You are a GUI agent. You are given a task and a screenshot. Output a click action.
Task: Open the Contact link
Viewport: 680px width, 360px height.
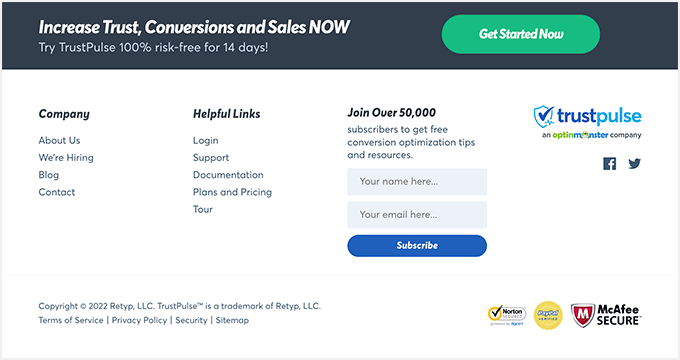pos(57,192)
